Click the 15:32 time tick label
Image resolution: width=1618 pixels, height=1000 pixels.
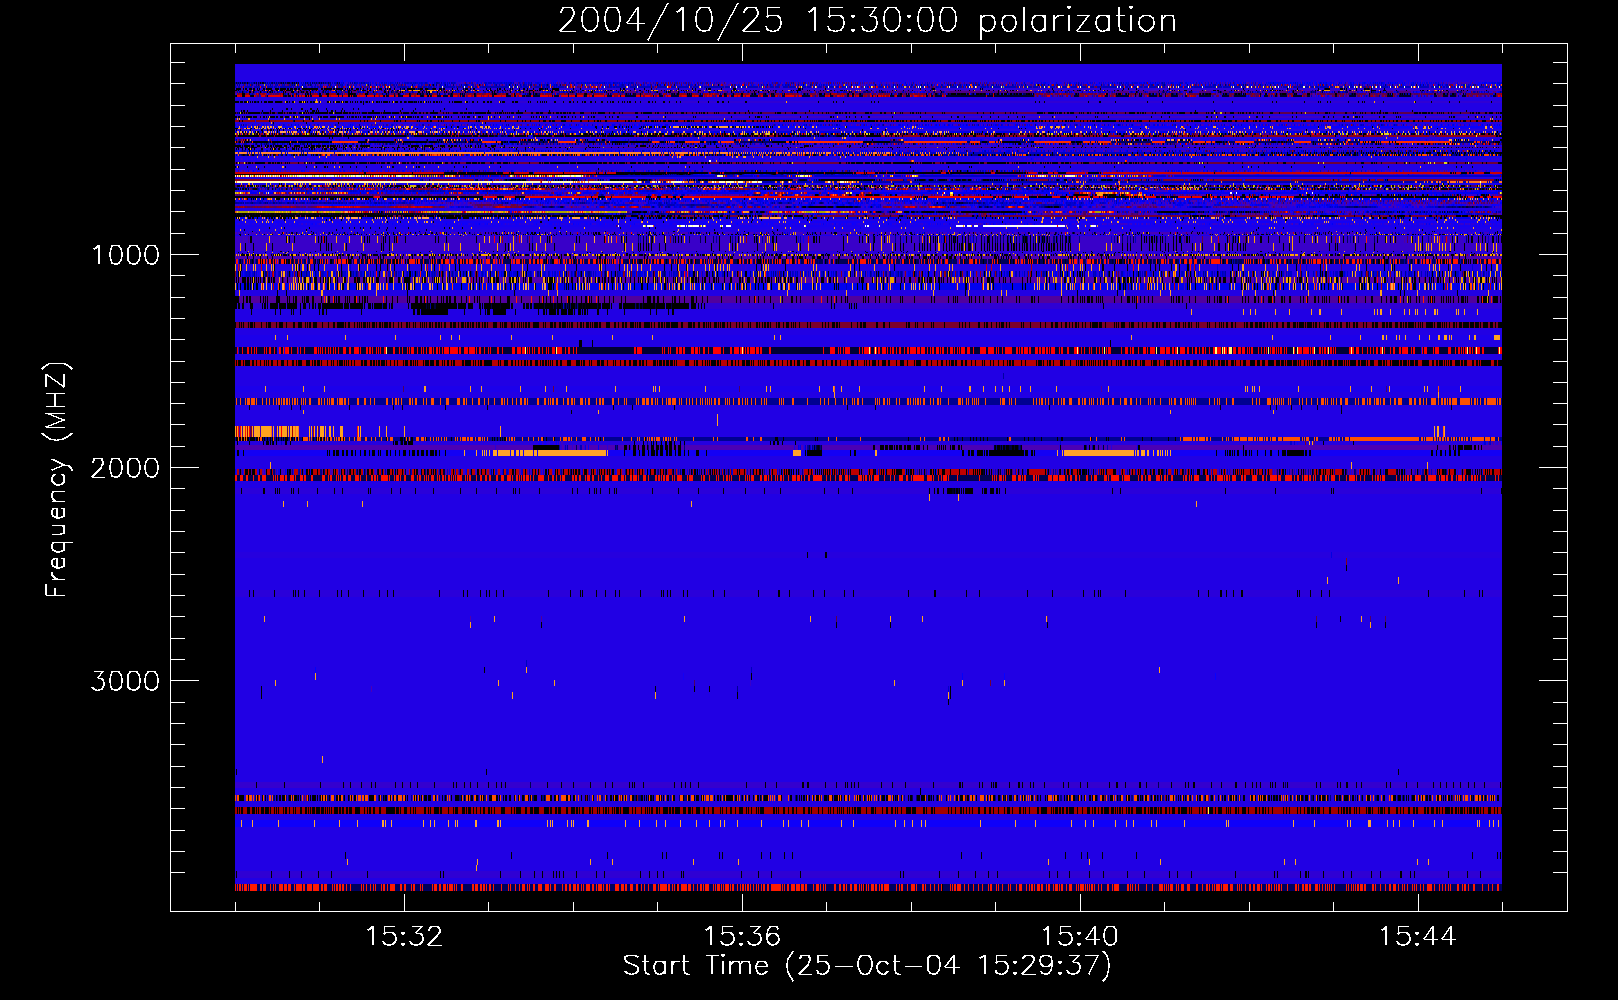point(404,937)
